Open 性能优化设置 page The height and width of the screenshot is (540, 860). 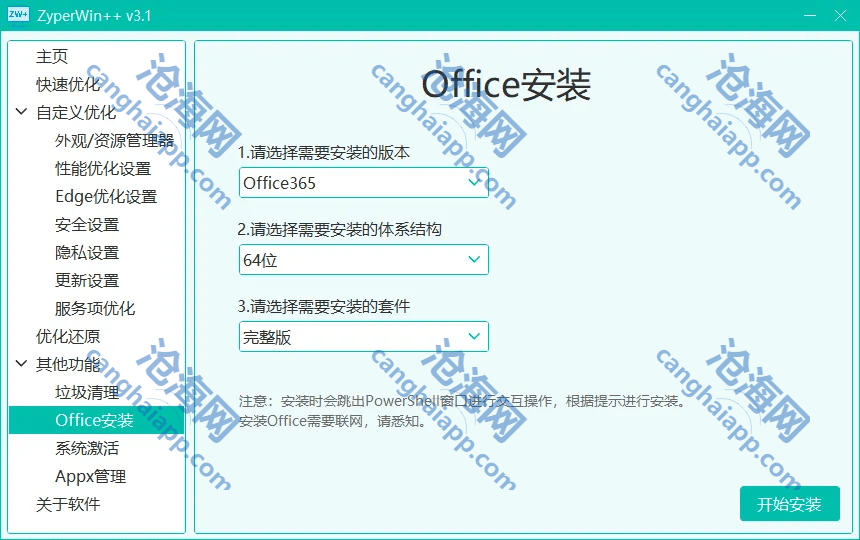103,169
